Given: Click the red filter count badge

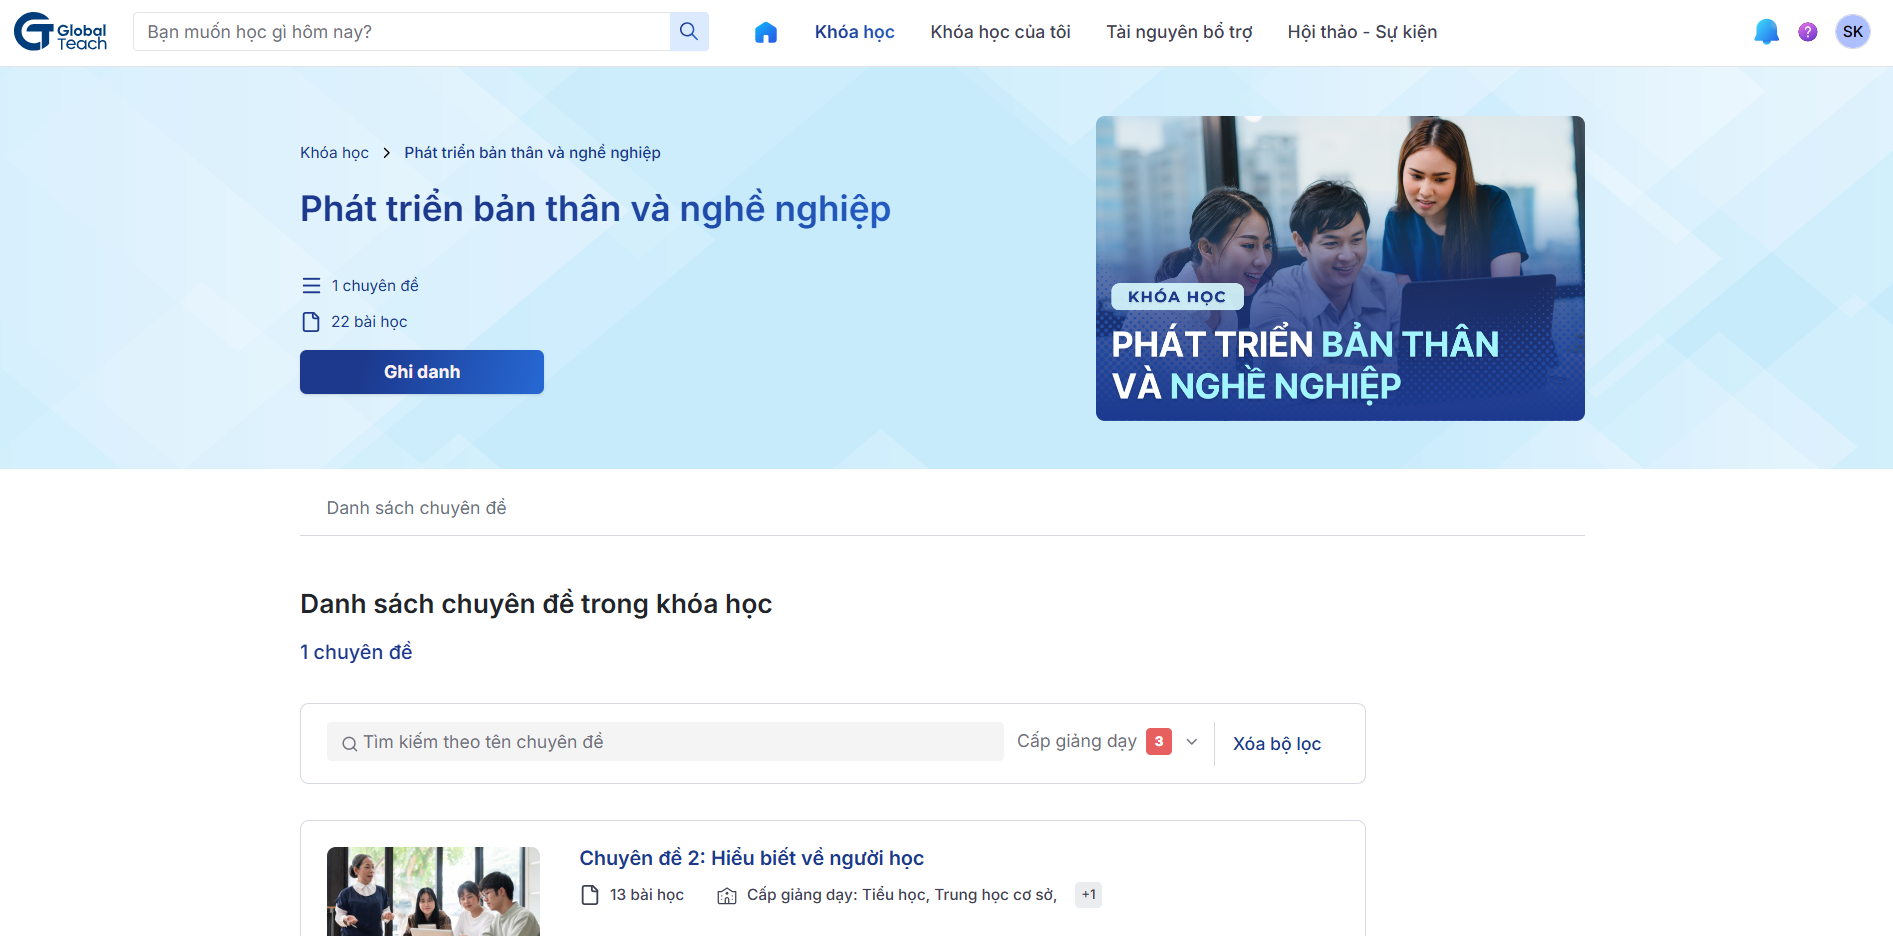Looking at the screenshot, I should point(1159,741).
